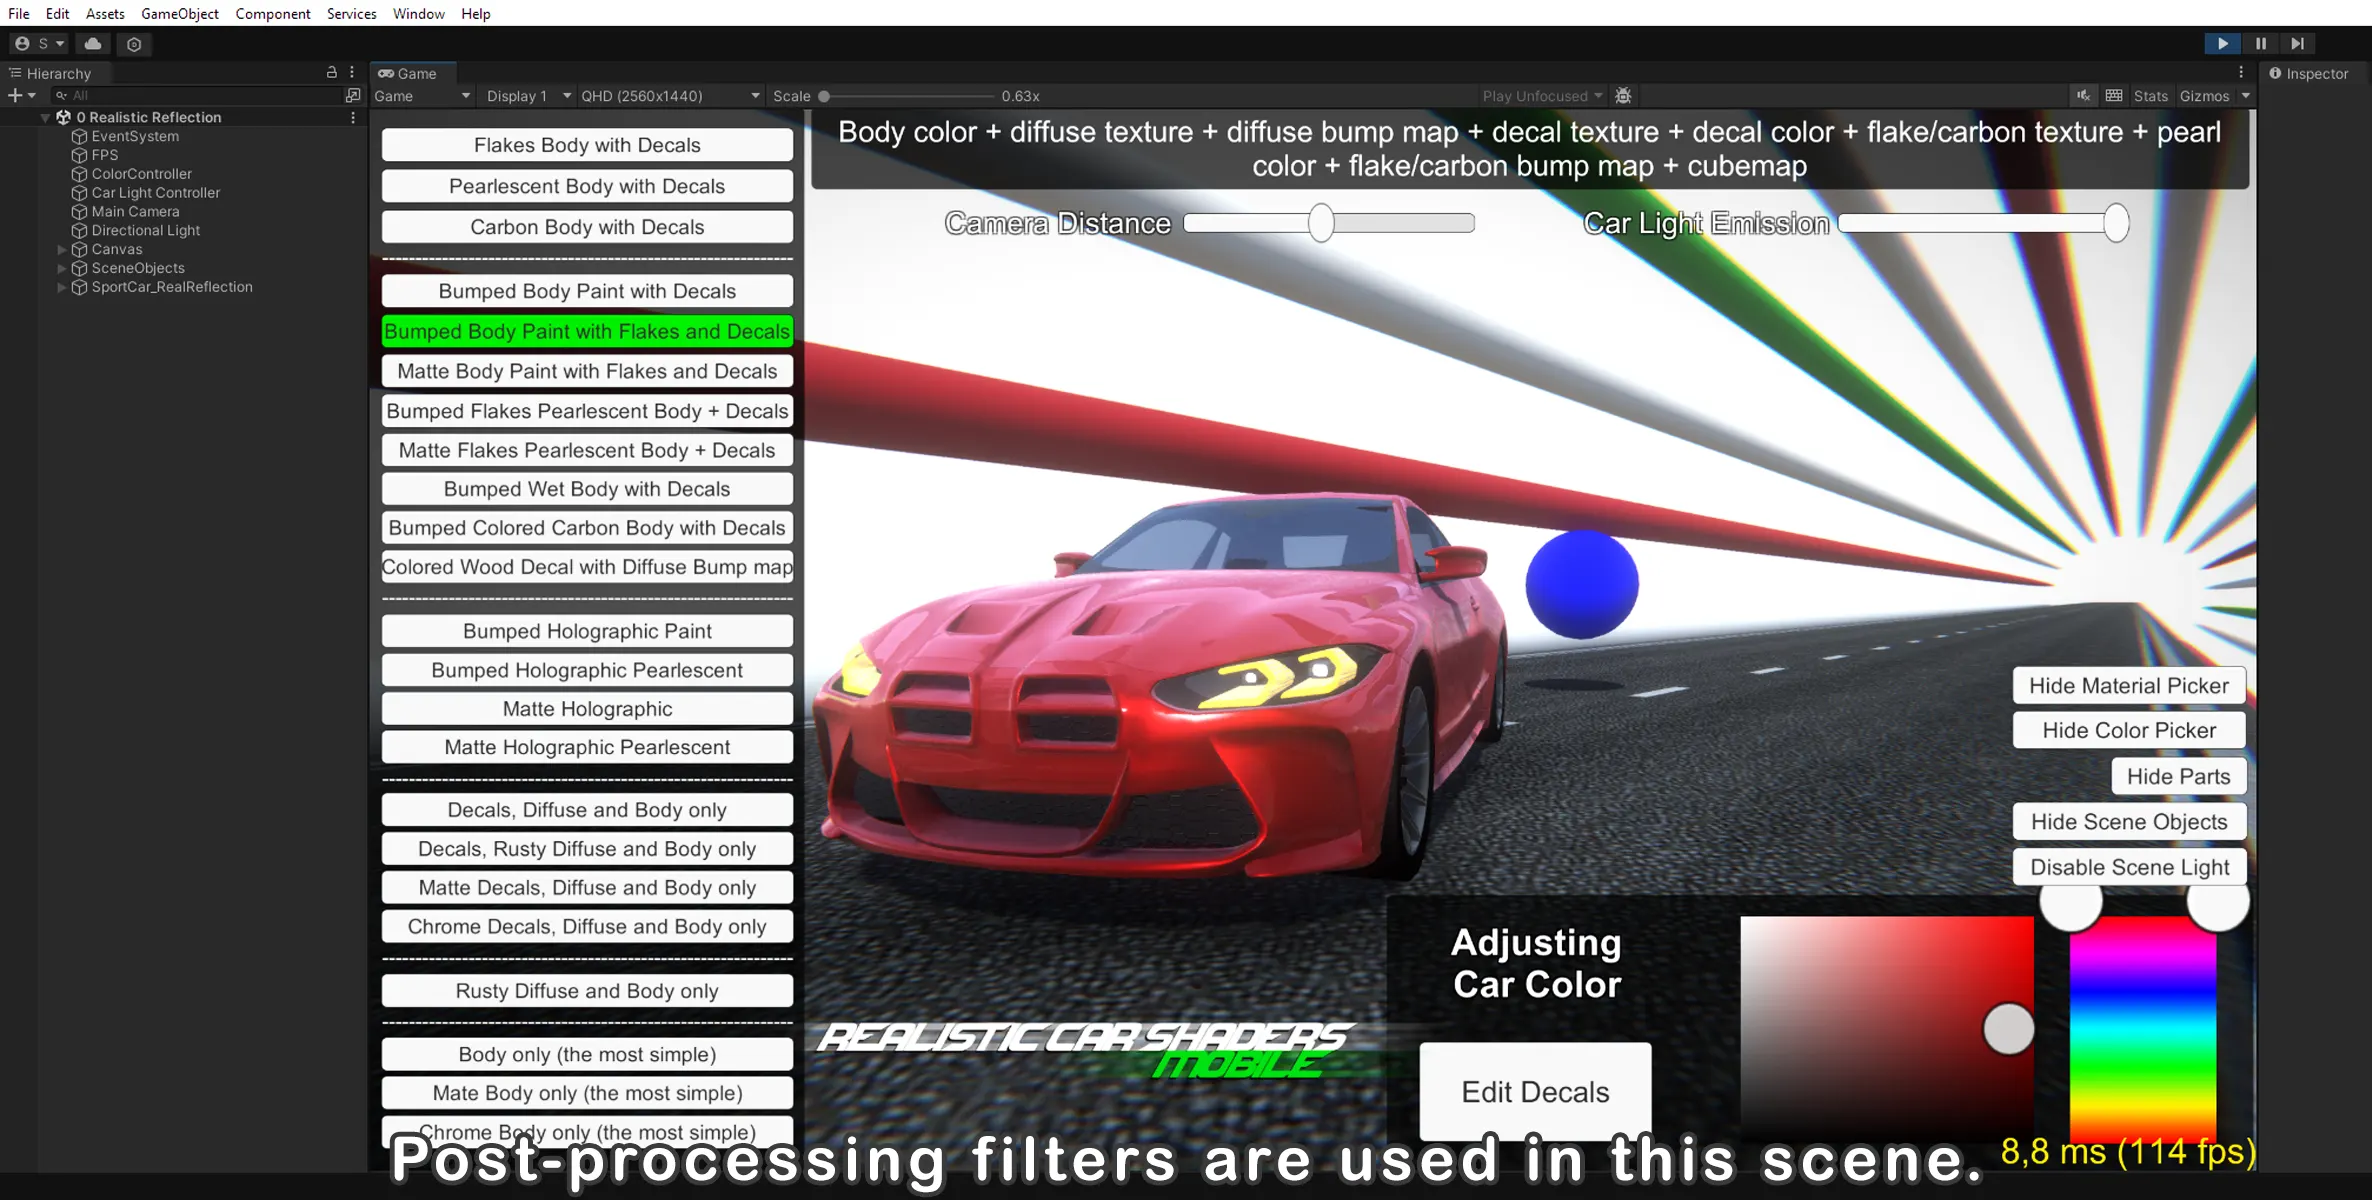Open the QHD resolution dropdown
2372x1200 pixels.
coord(670,96)
